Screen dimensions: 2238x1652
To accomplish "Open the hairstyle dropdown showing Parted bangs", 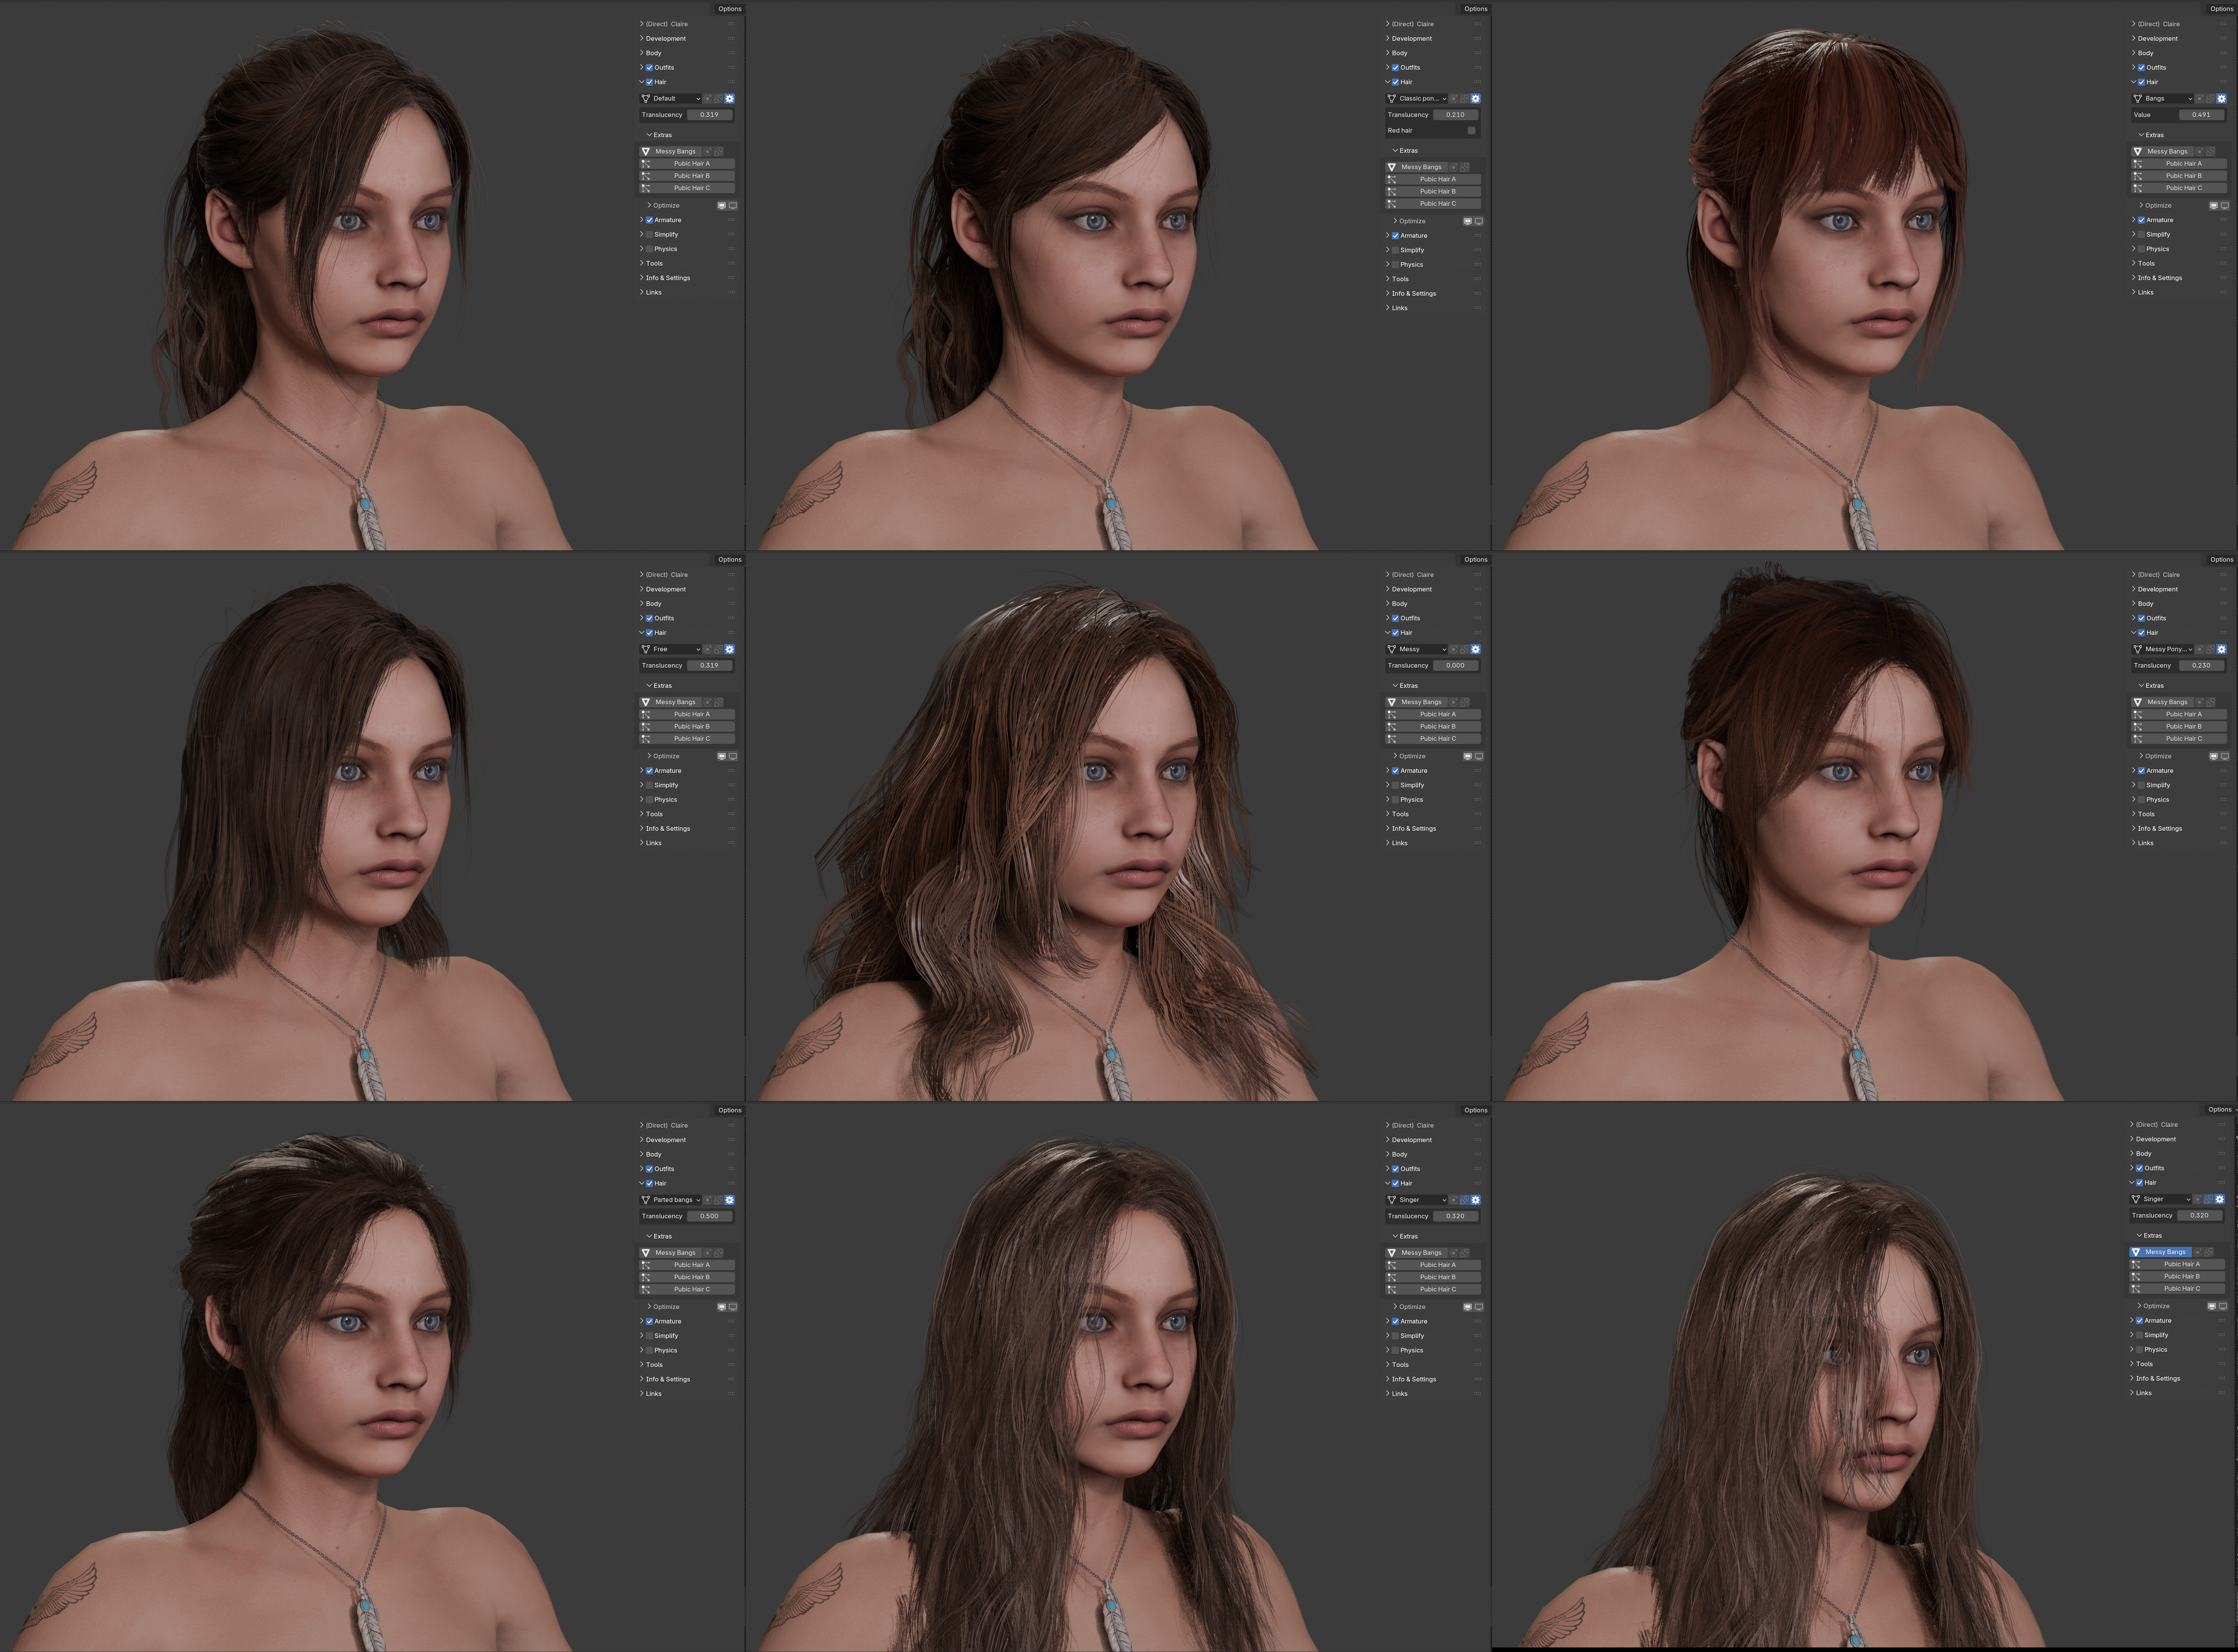I will [x=671, y=1200].
